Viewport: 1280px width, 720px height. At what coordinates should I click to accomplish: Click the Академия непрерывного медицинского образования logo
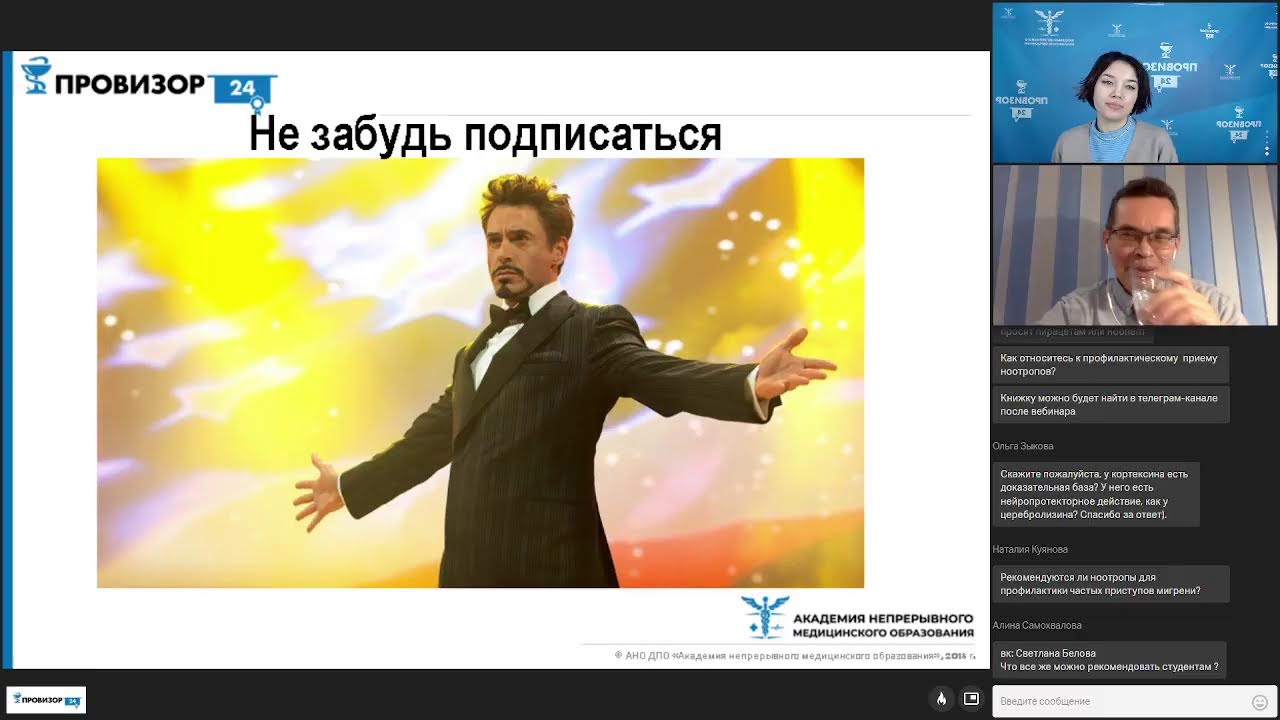pos(857,617)
